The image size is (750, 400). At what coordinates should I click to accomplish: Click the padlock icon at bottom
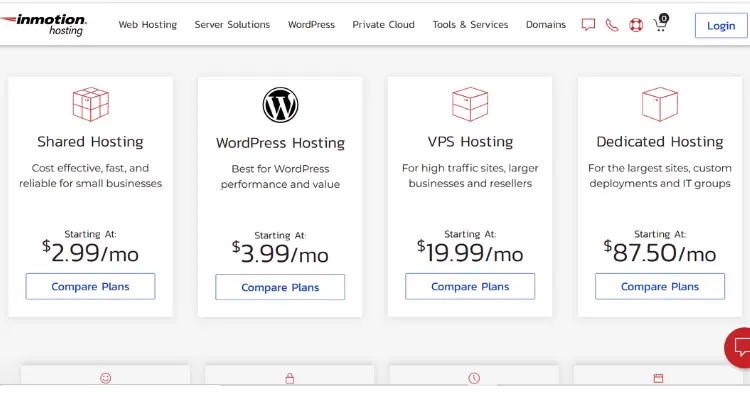pyautogui.click(x=290, y=378)
